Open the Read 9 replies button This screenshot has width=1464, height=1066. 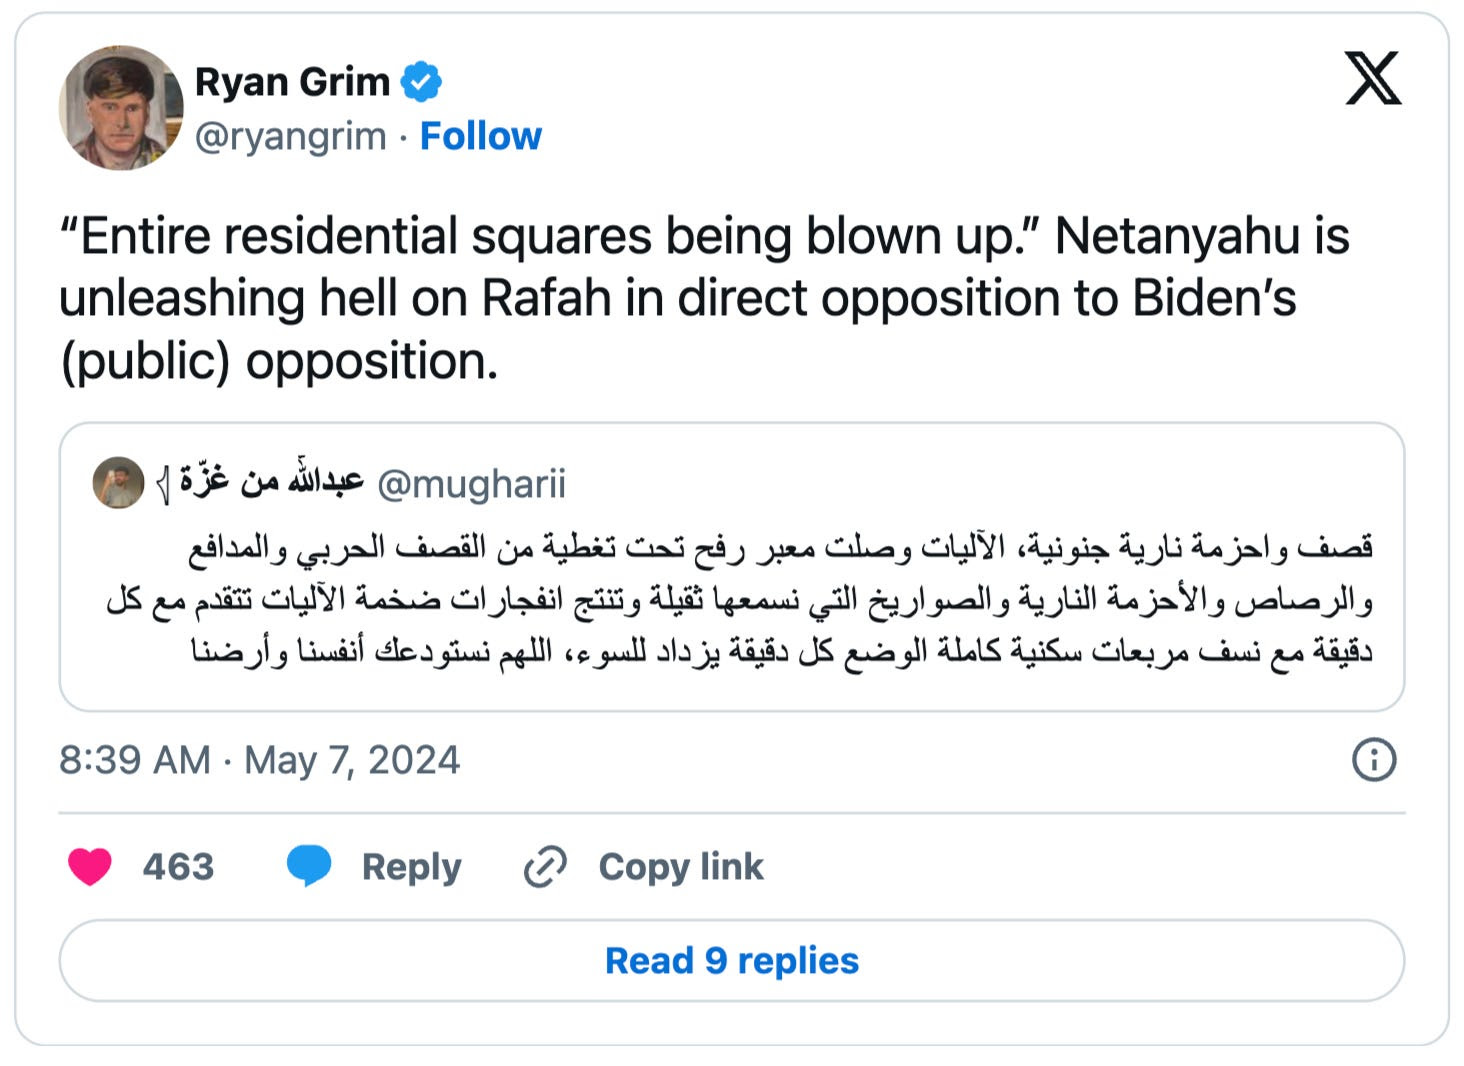(x=732, y=961)
